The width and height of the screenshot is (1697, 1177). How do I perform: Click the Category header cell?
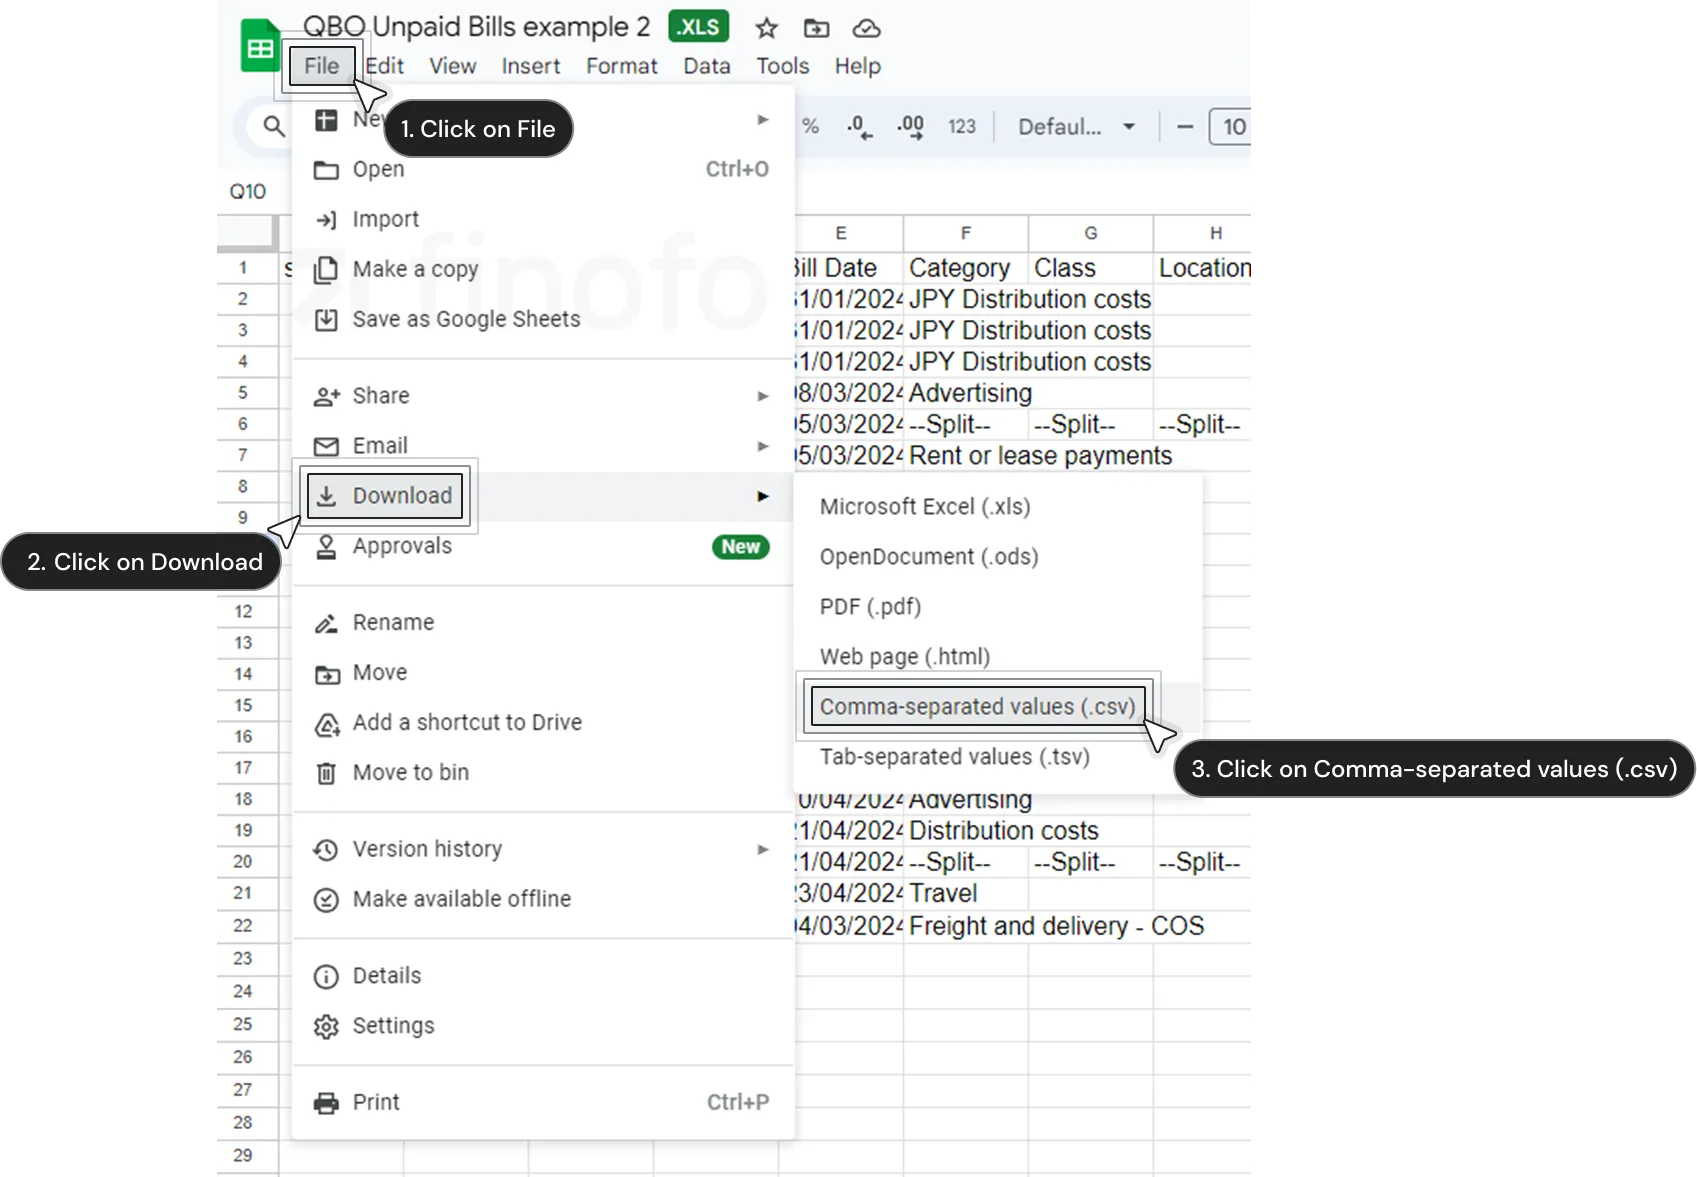click(x=966, y=268)
